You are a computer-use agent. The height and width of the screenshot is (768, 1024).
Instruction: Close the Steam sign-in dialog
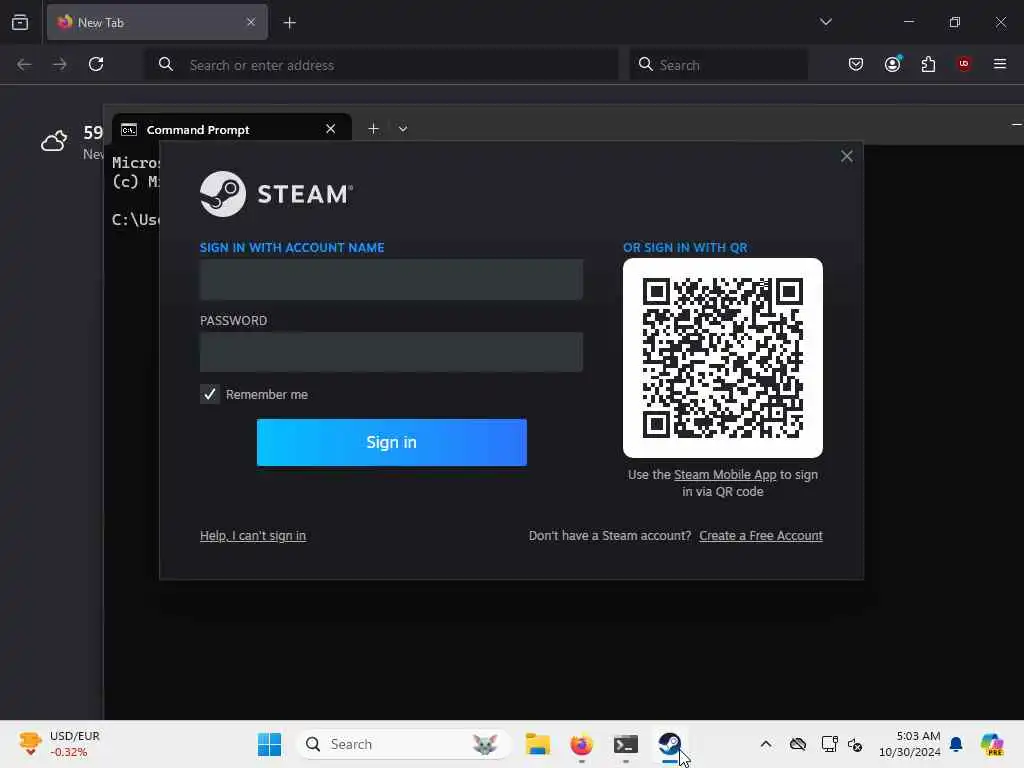point(846,156)
